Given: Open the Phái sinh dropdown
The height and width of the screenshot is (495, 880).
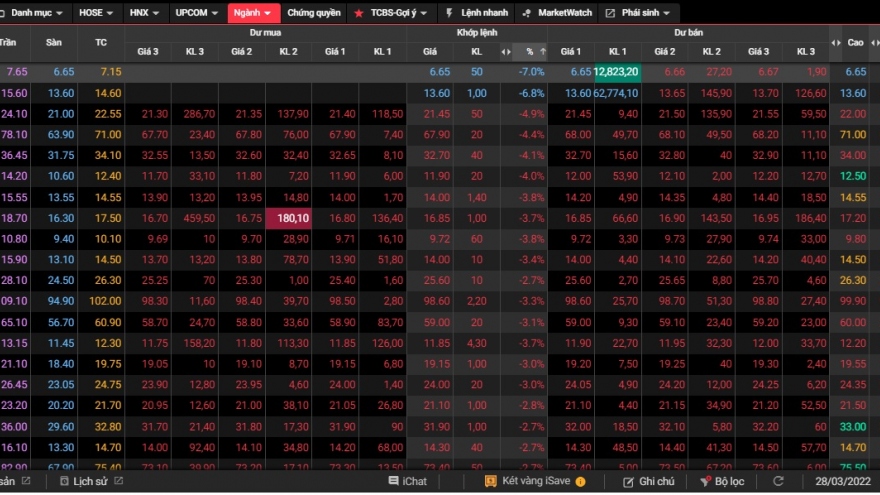Looking at the screenshot, I should tap(638, 13).
